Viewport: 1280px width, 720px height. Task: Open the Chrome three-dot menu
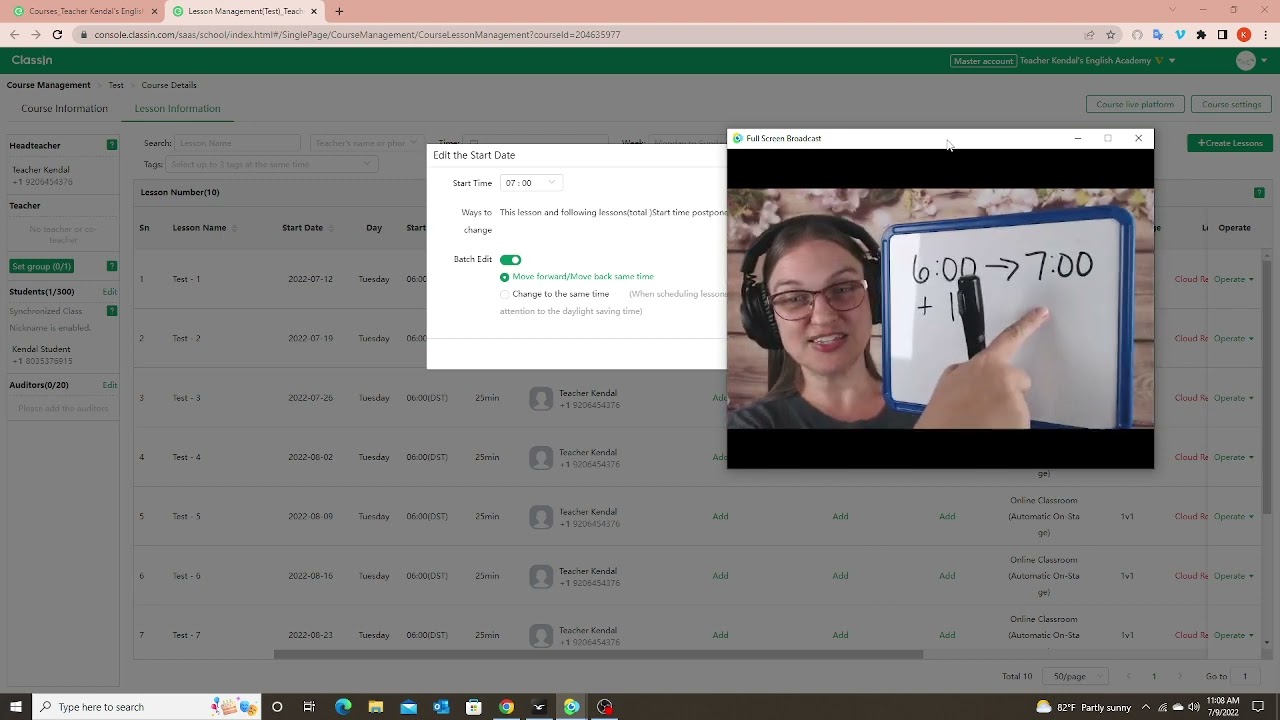pos(1265,34)
